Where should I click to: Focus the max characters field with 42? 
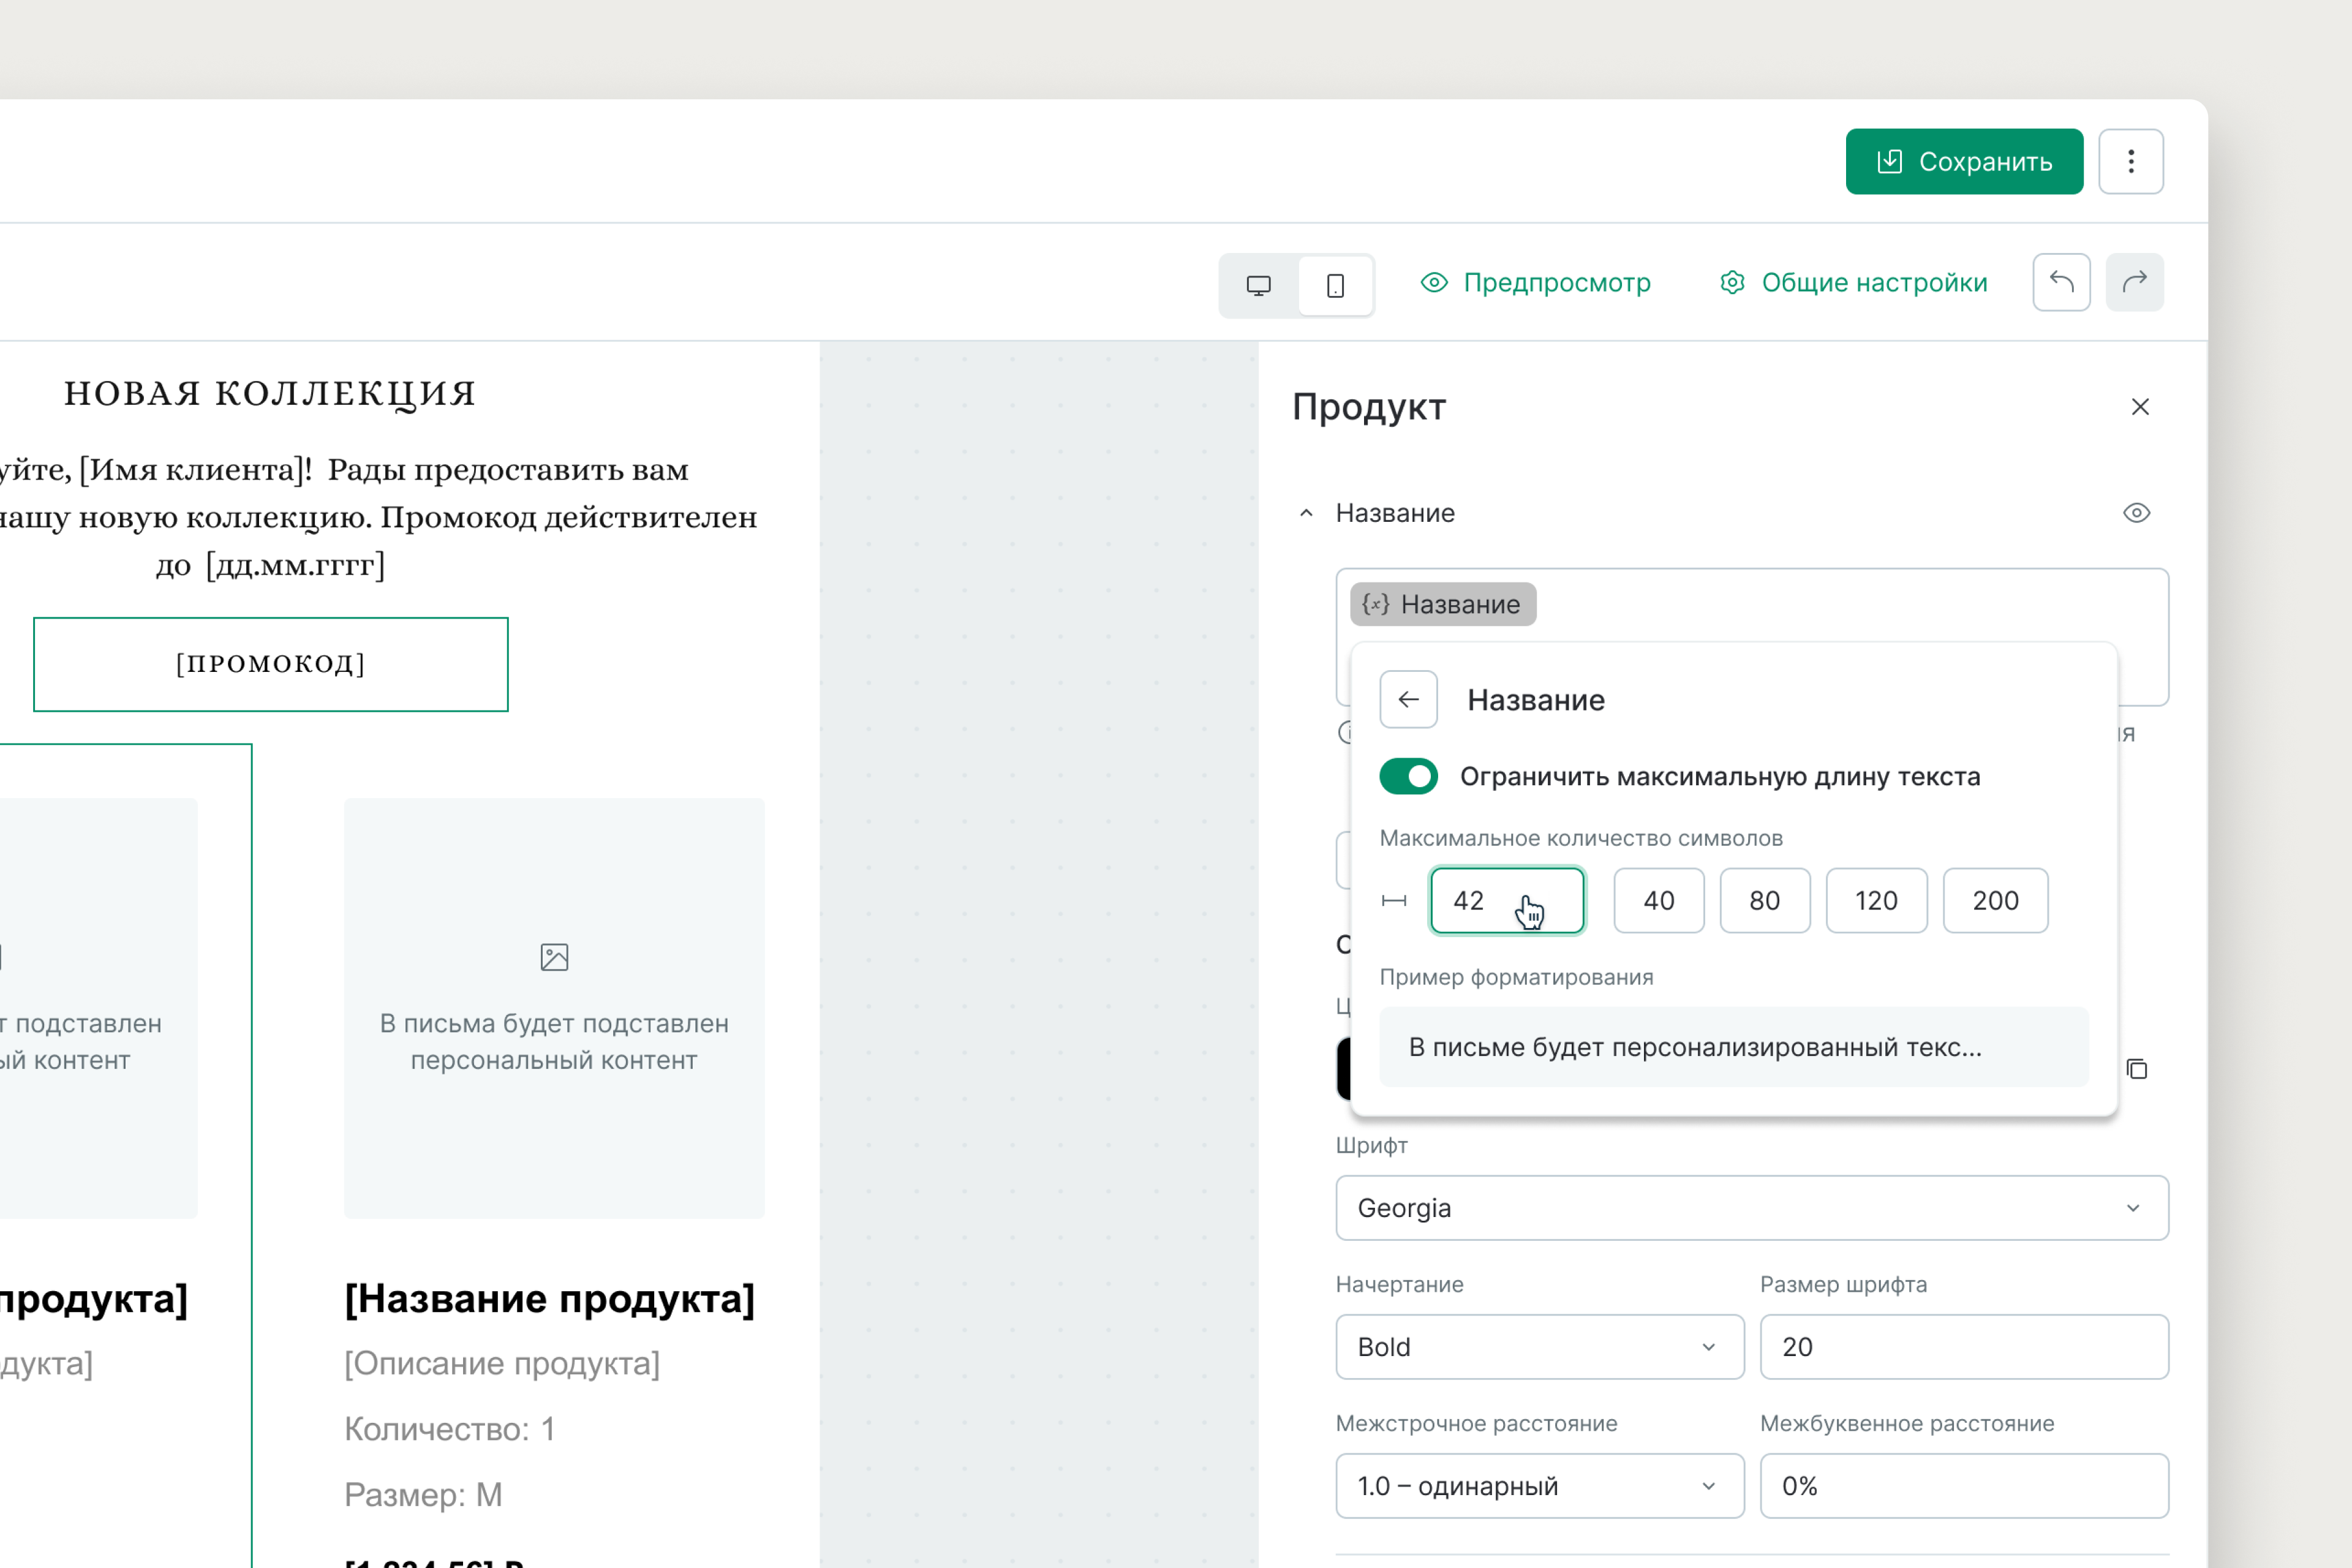tap(1507, 900)
